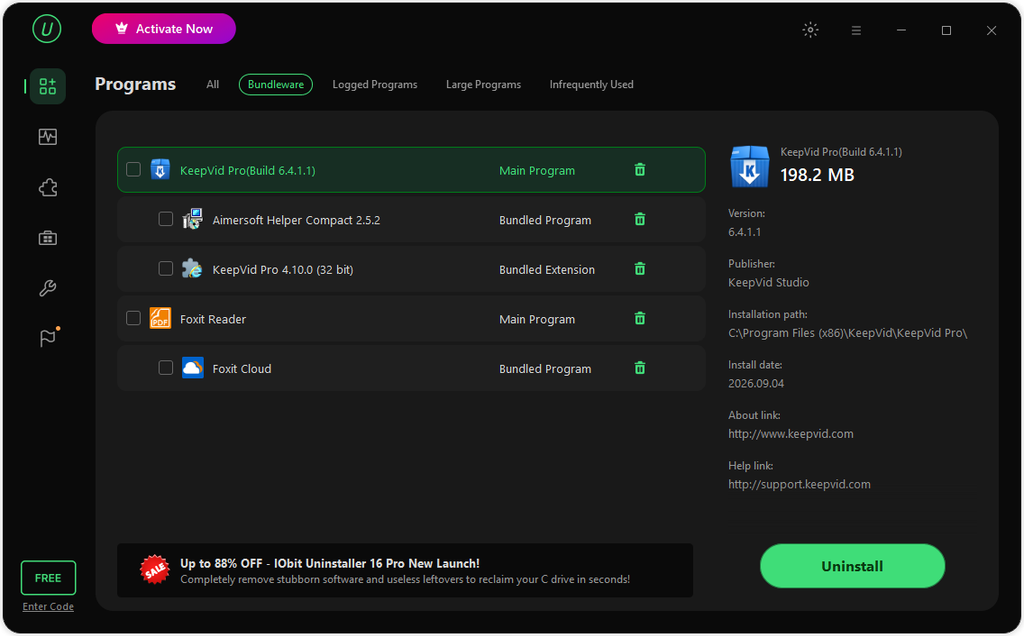Click the KeepVid Studio publisher name

769,283
